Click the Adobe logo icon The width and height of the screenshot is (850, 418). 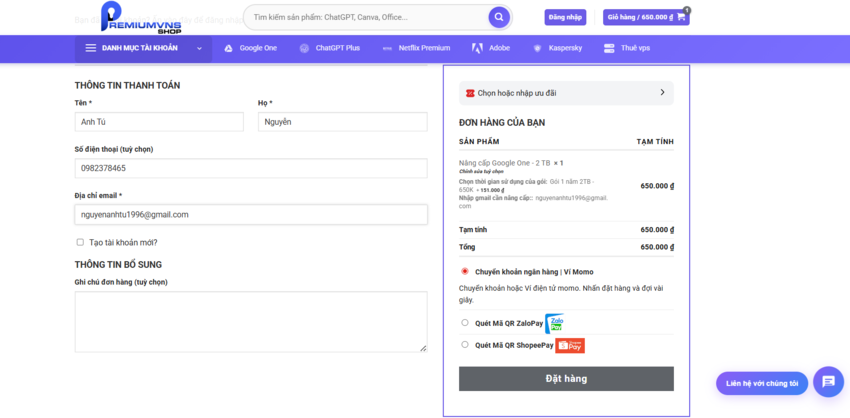[x=477, y=48]
